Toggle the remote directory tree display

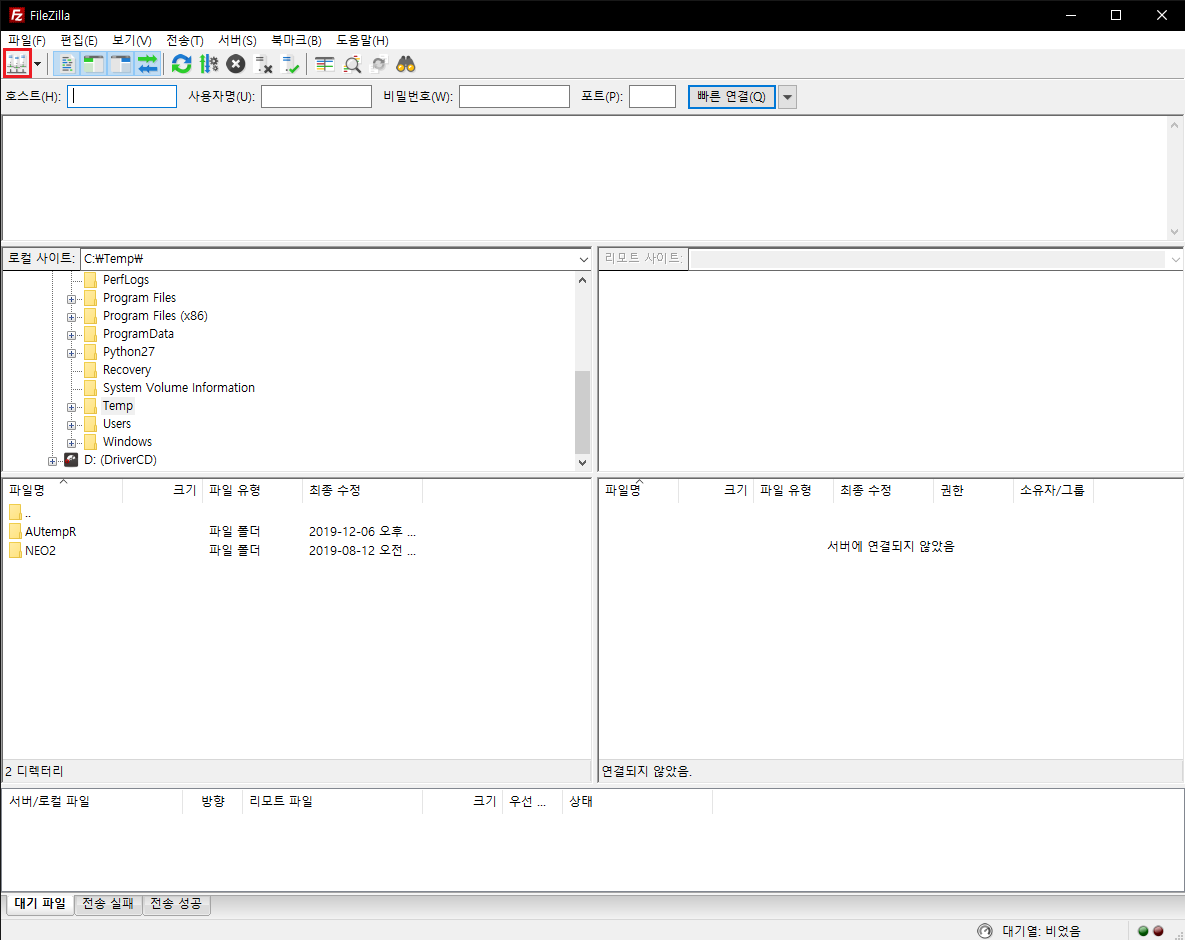[121, 64]
